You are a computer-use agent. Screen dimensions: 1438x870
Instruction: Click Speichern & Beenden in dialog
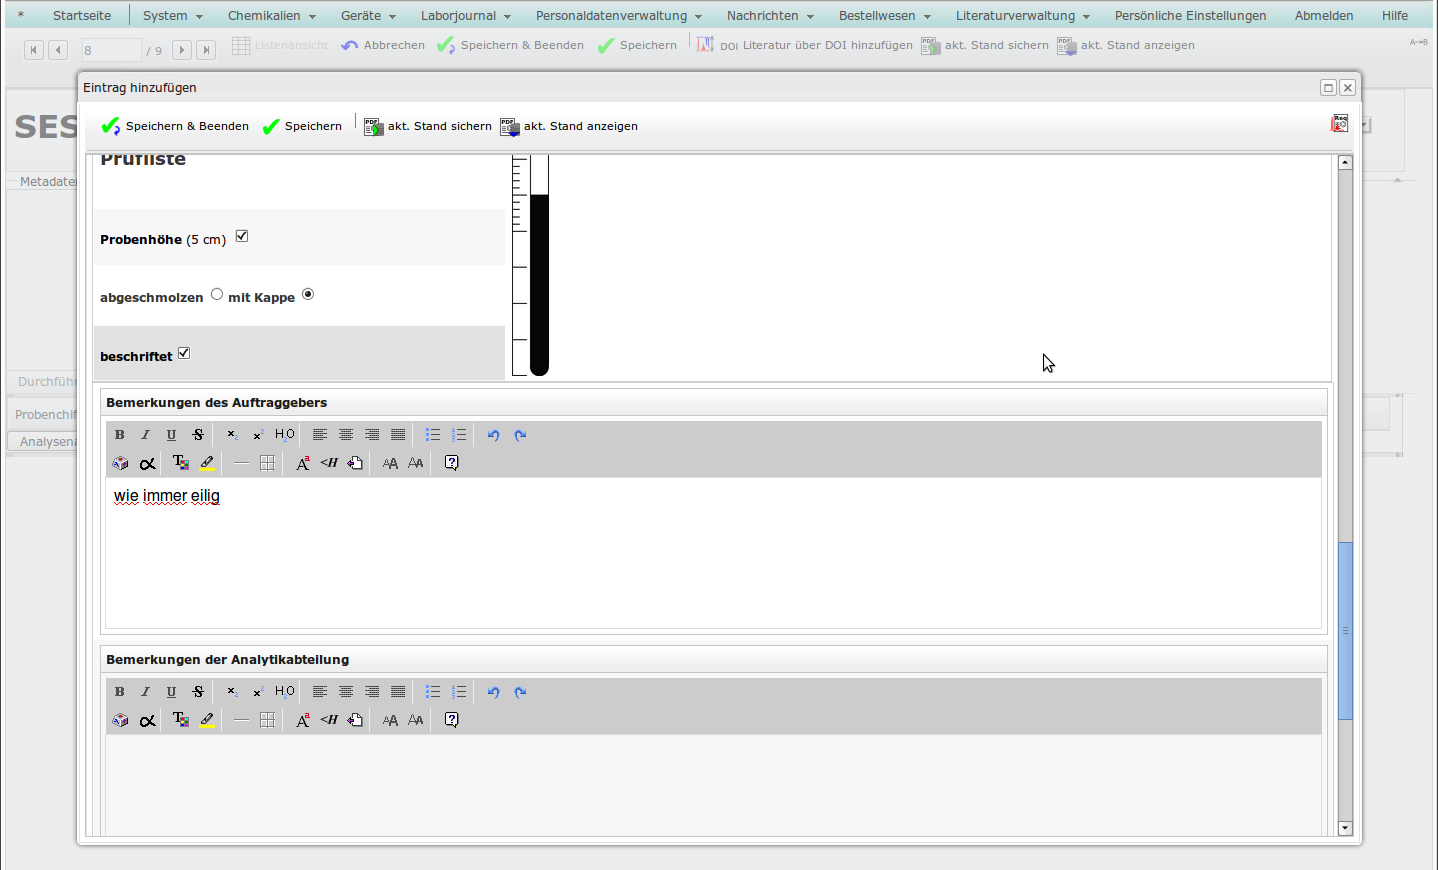pos(176,126)
